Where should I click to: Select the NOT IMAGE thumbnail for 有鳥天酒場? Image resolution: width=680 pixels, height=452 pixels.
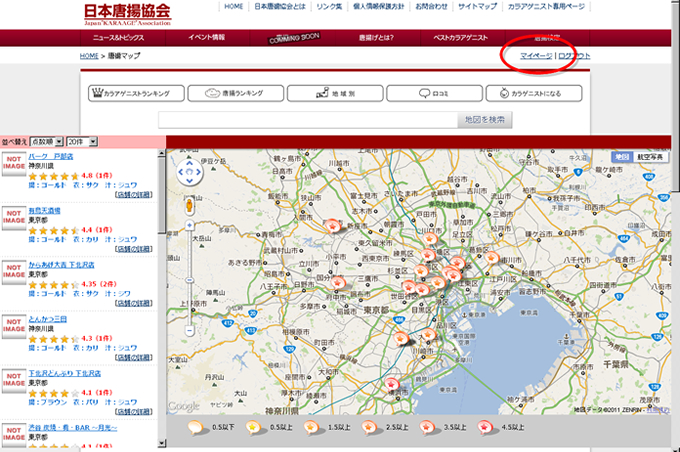click(14, 217)
